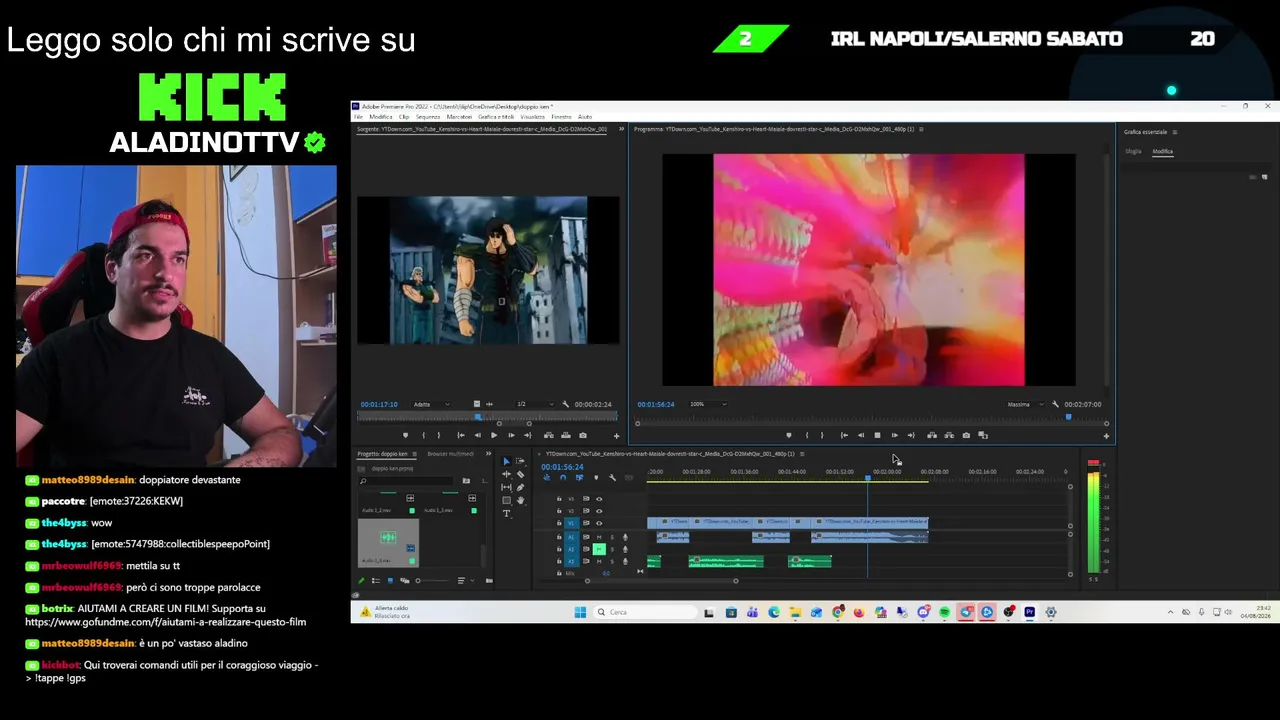Screen dimensions: 1280x720
Task: Mute audio track A1
Action: pos(599,537)
